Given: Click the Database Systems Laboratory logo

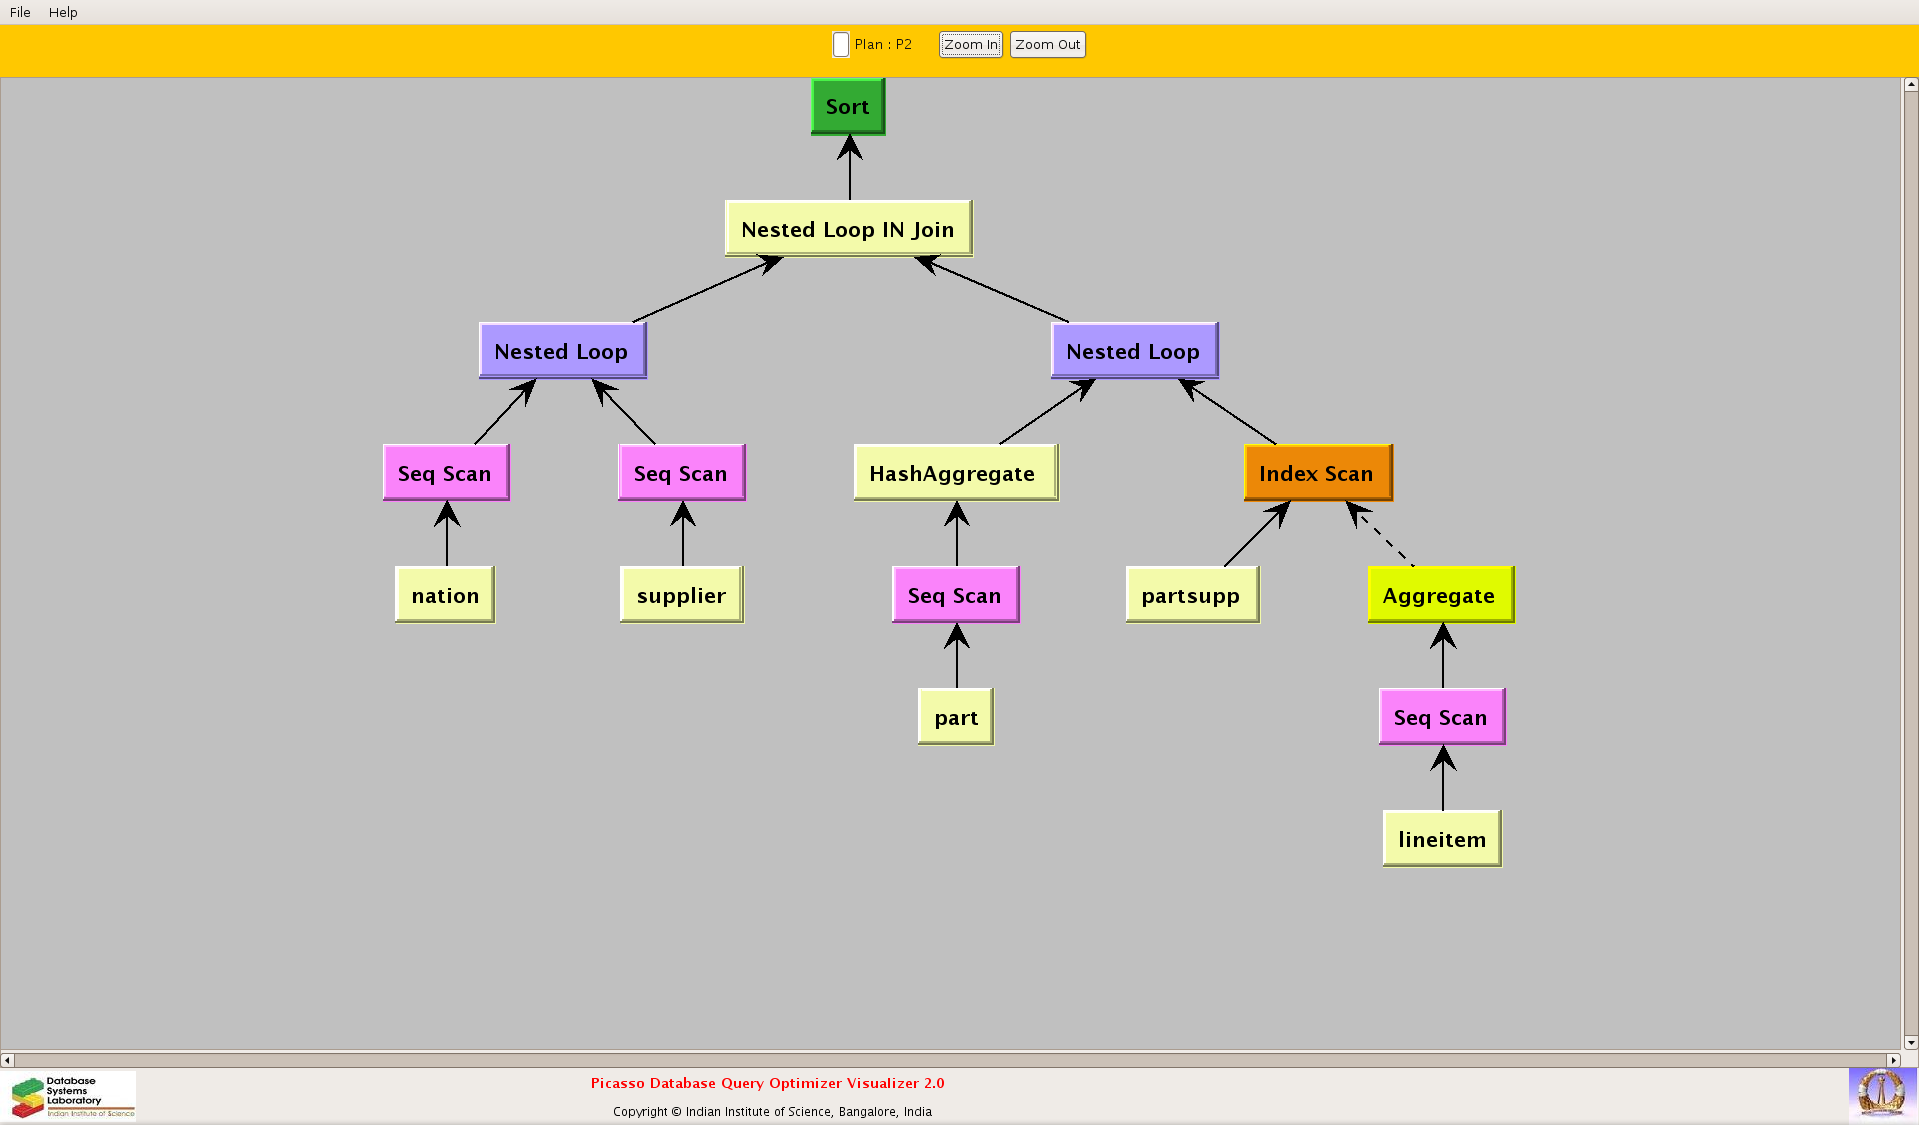Looking at the screenshot, I should coord(72,1096).
